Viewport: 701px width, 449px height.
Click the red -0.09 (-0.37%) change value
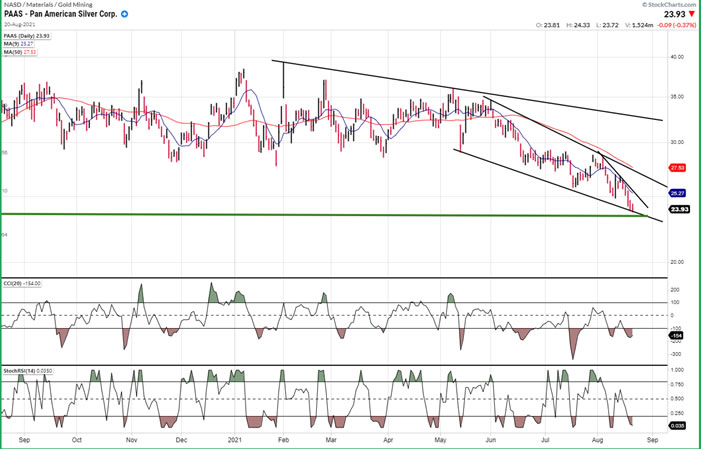tap(674, 25)
